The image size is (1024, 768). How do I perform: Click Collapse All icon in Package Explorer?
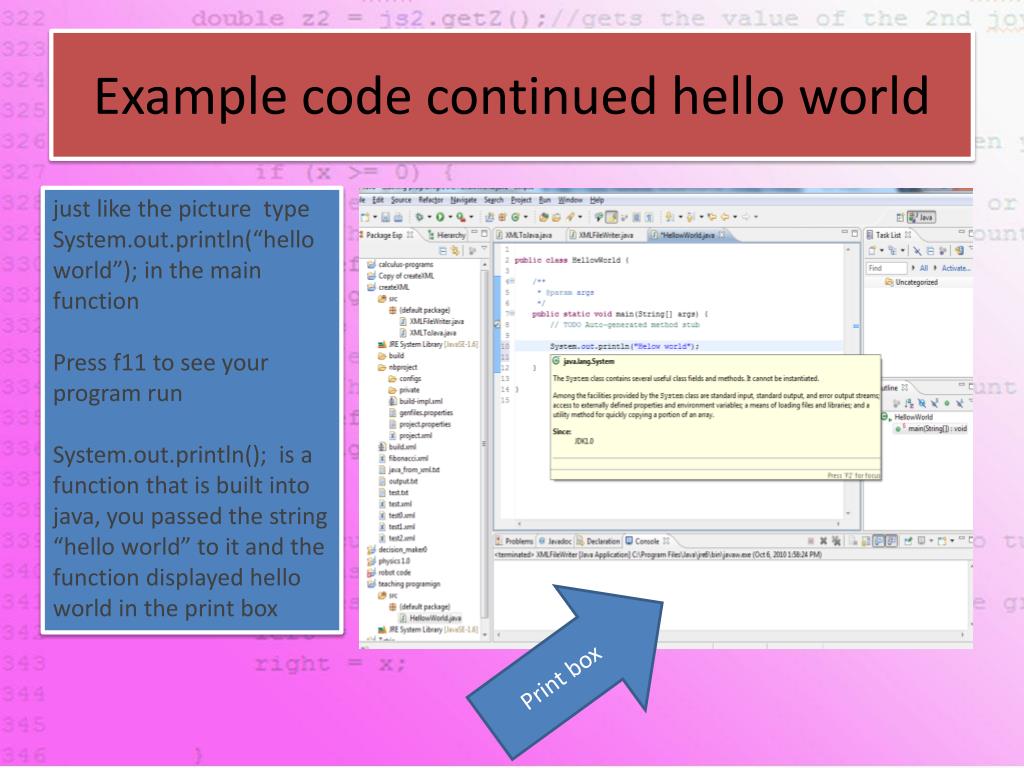443,250
